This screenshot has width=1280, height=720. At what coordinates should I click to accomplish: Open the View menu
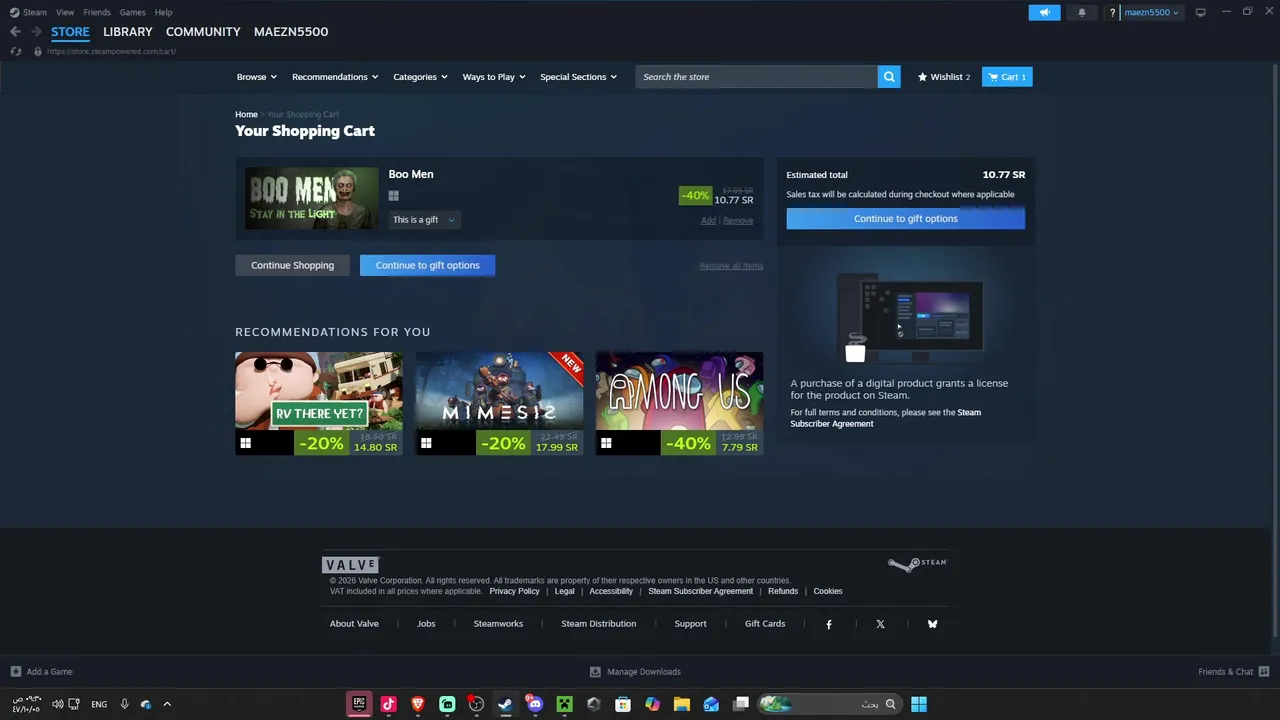point(65,12)
